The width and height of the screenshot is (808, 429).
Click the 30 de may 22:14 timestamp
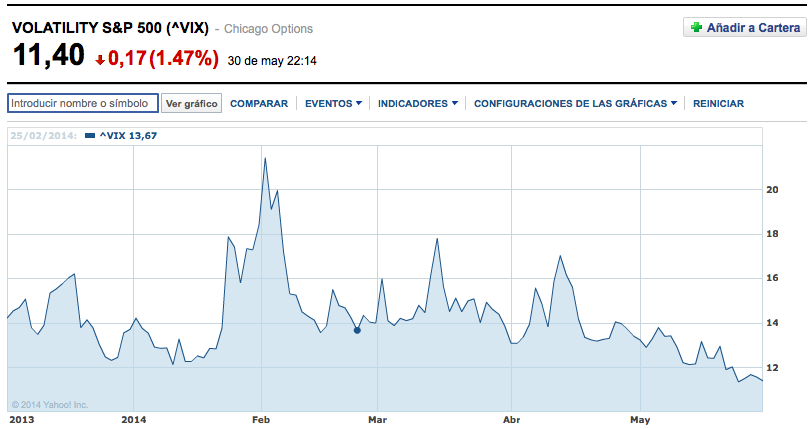click(x=272, y=61)
